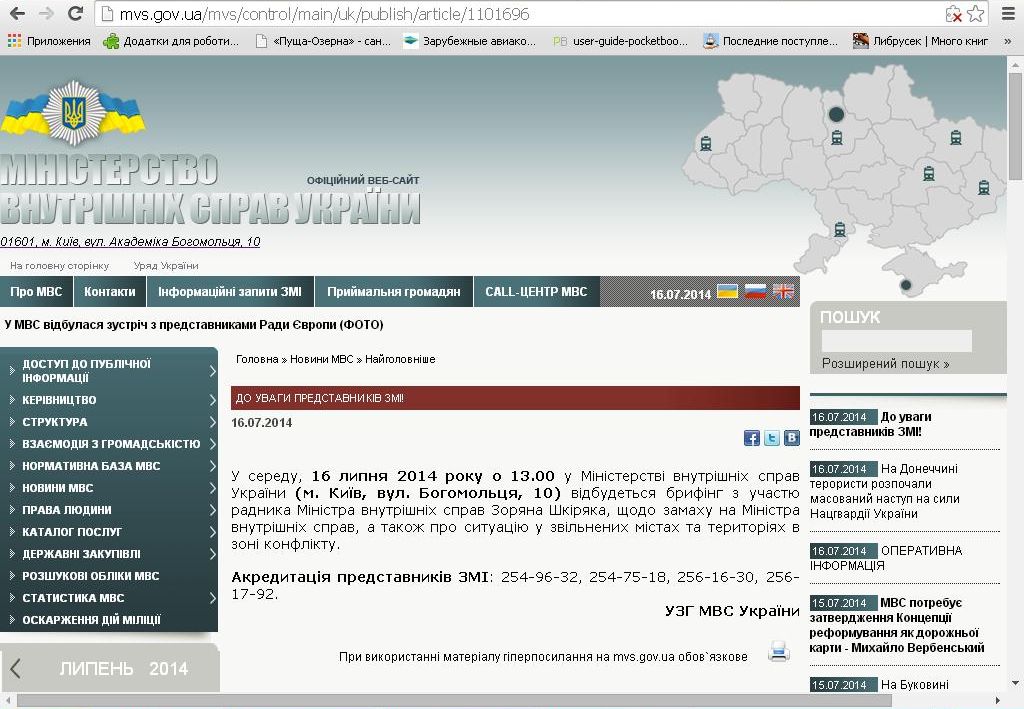Switch site language with the British flag
Image resolution: width=1024 pixels, height=709 pixels.
pyautogui.click(x=783, y=292)
